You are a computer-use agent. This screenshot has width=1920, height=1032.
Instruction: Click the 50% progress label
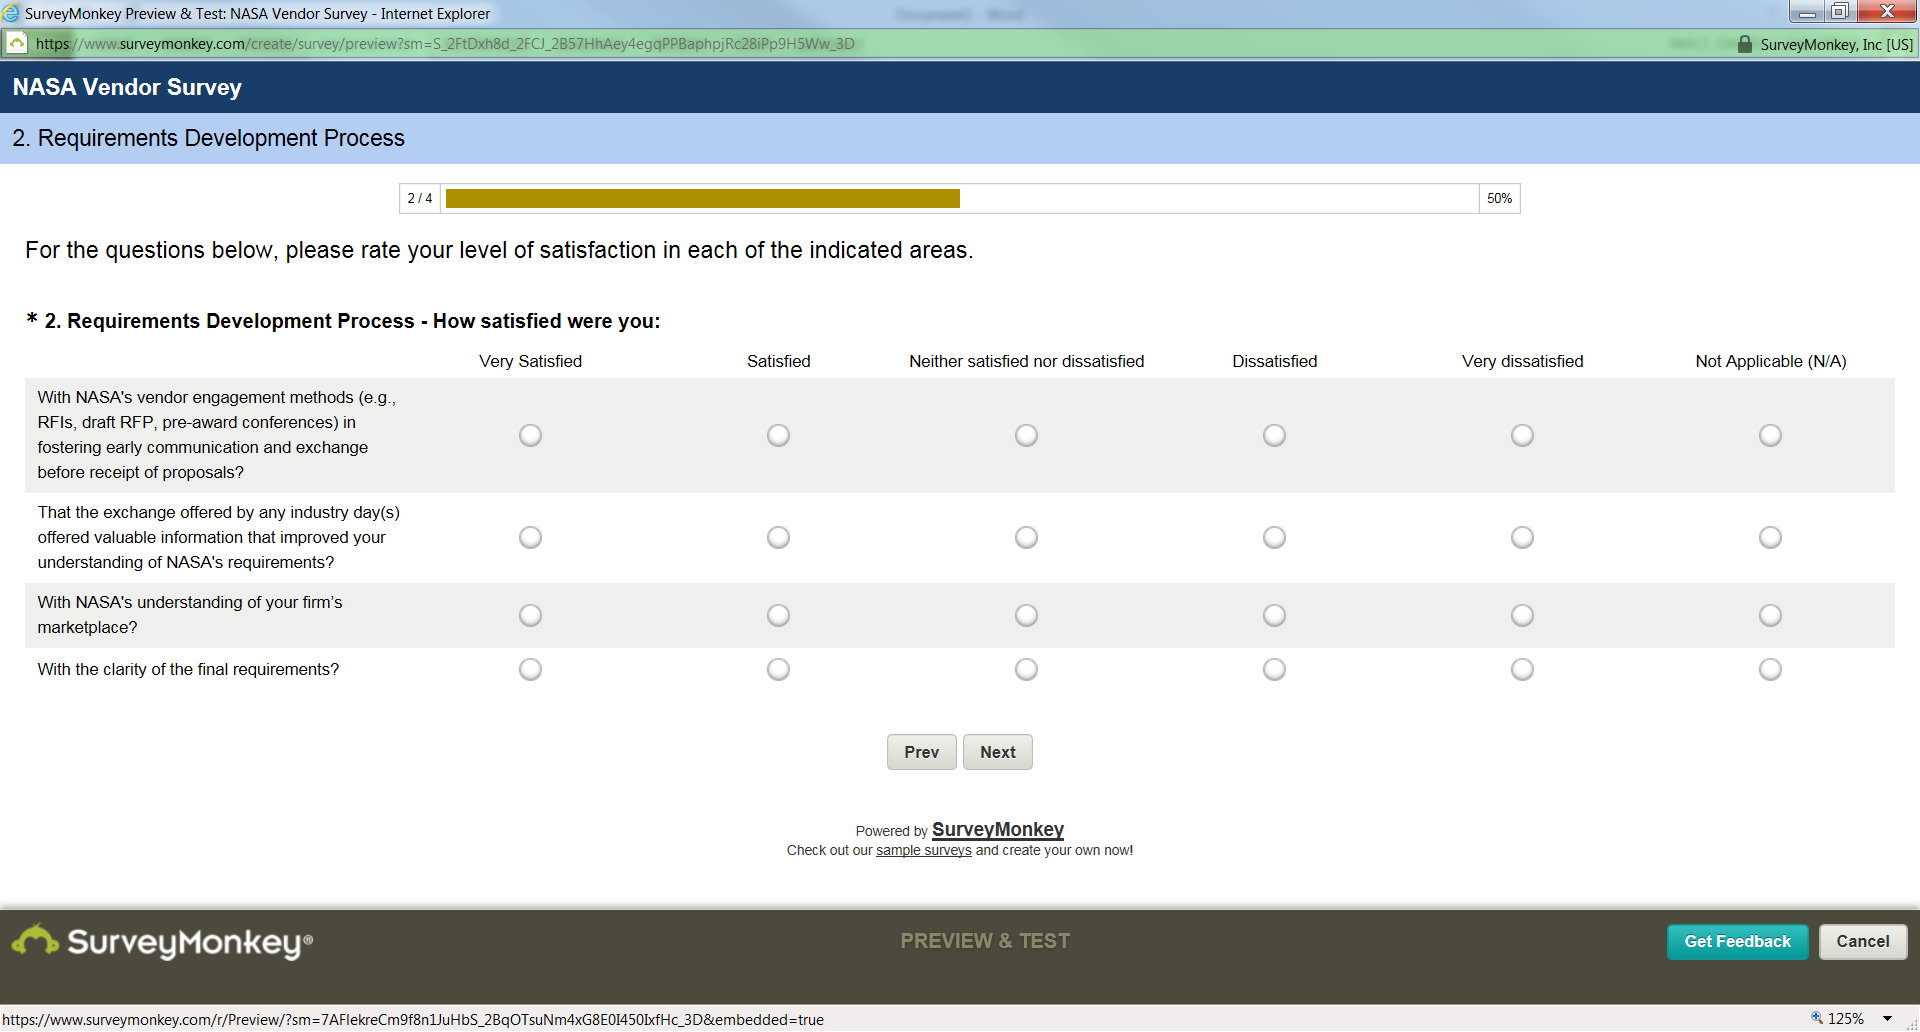[1499, 198]
